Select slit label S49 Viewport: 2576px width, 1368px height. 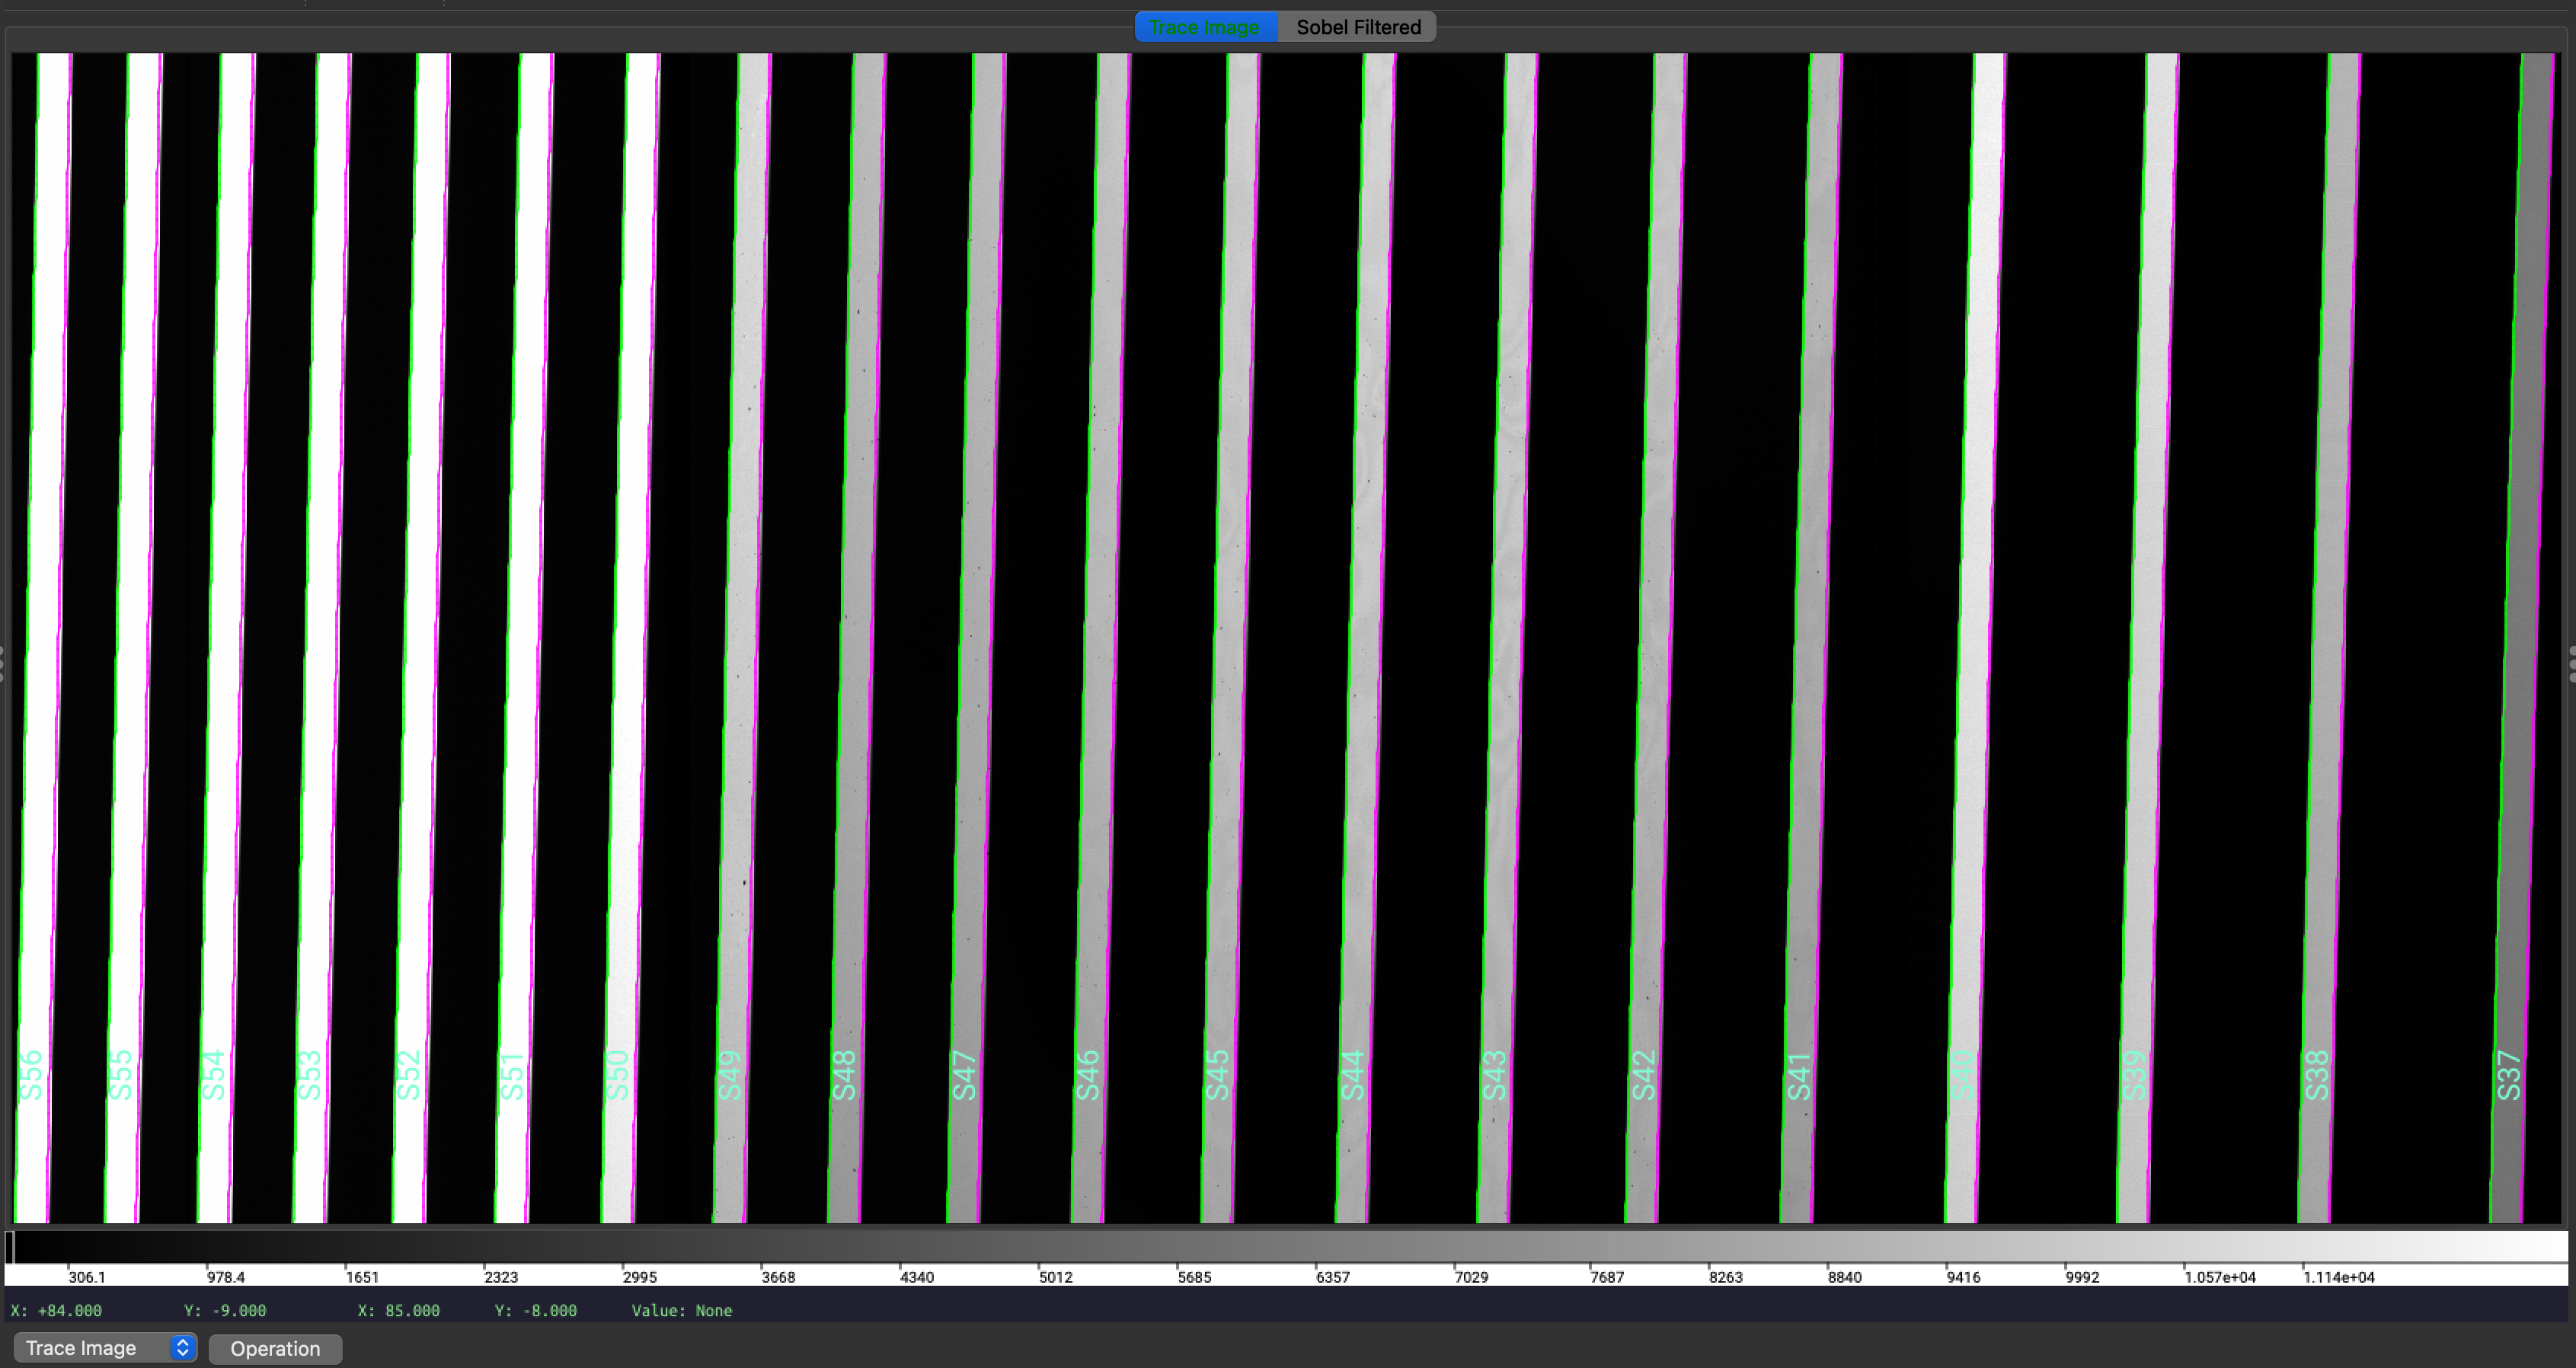click(x=731, y=1075)
